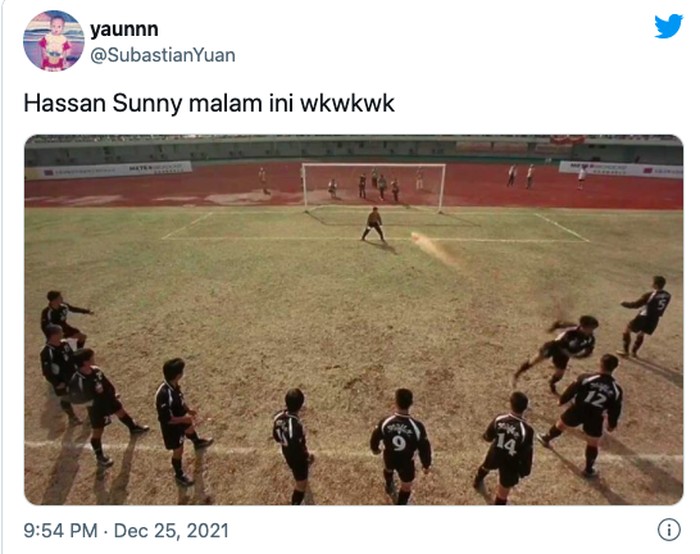
Task: Click the words malam ini in tweet
Action: [x=241, y=104]
